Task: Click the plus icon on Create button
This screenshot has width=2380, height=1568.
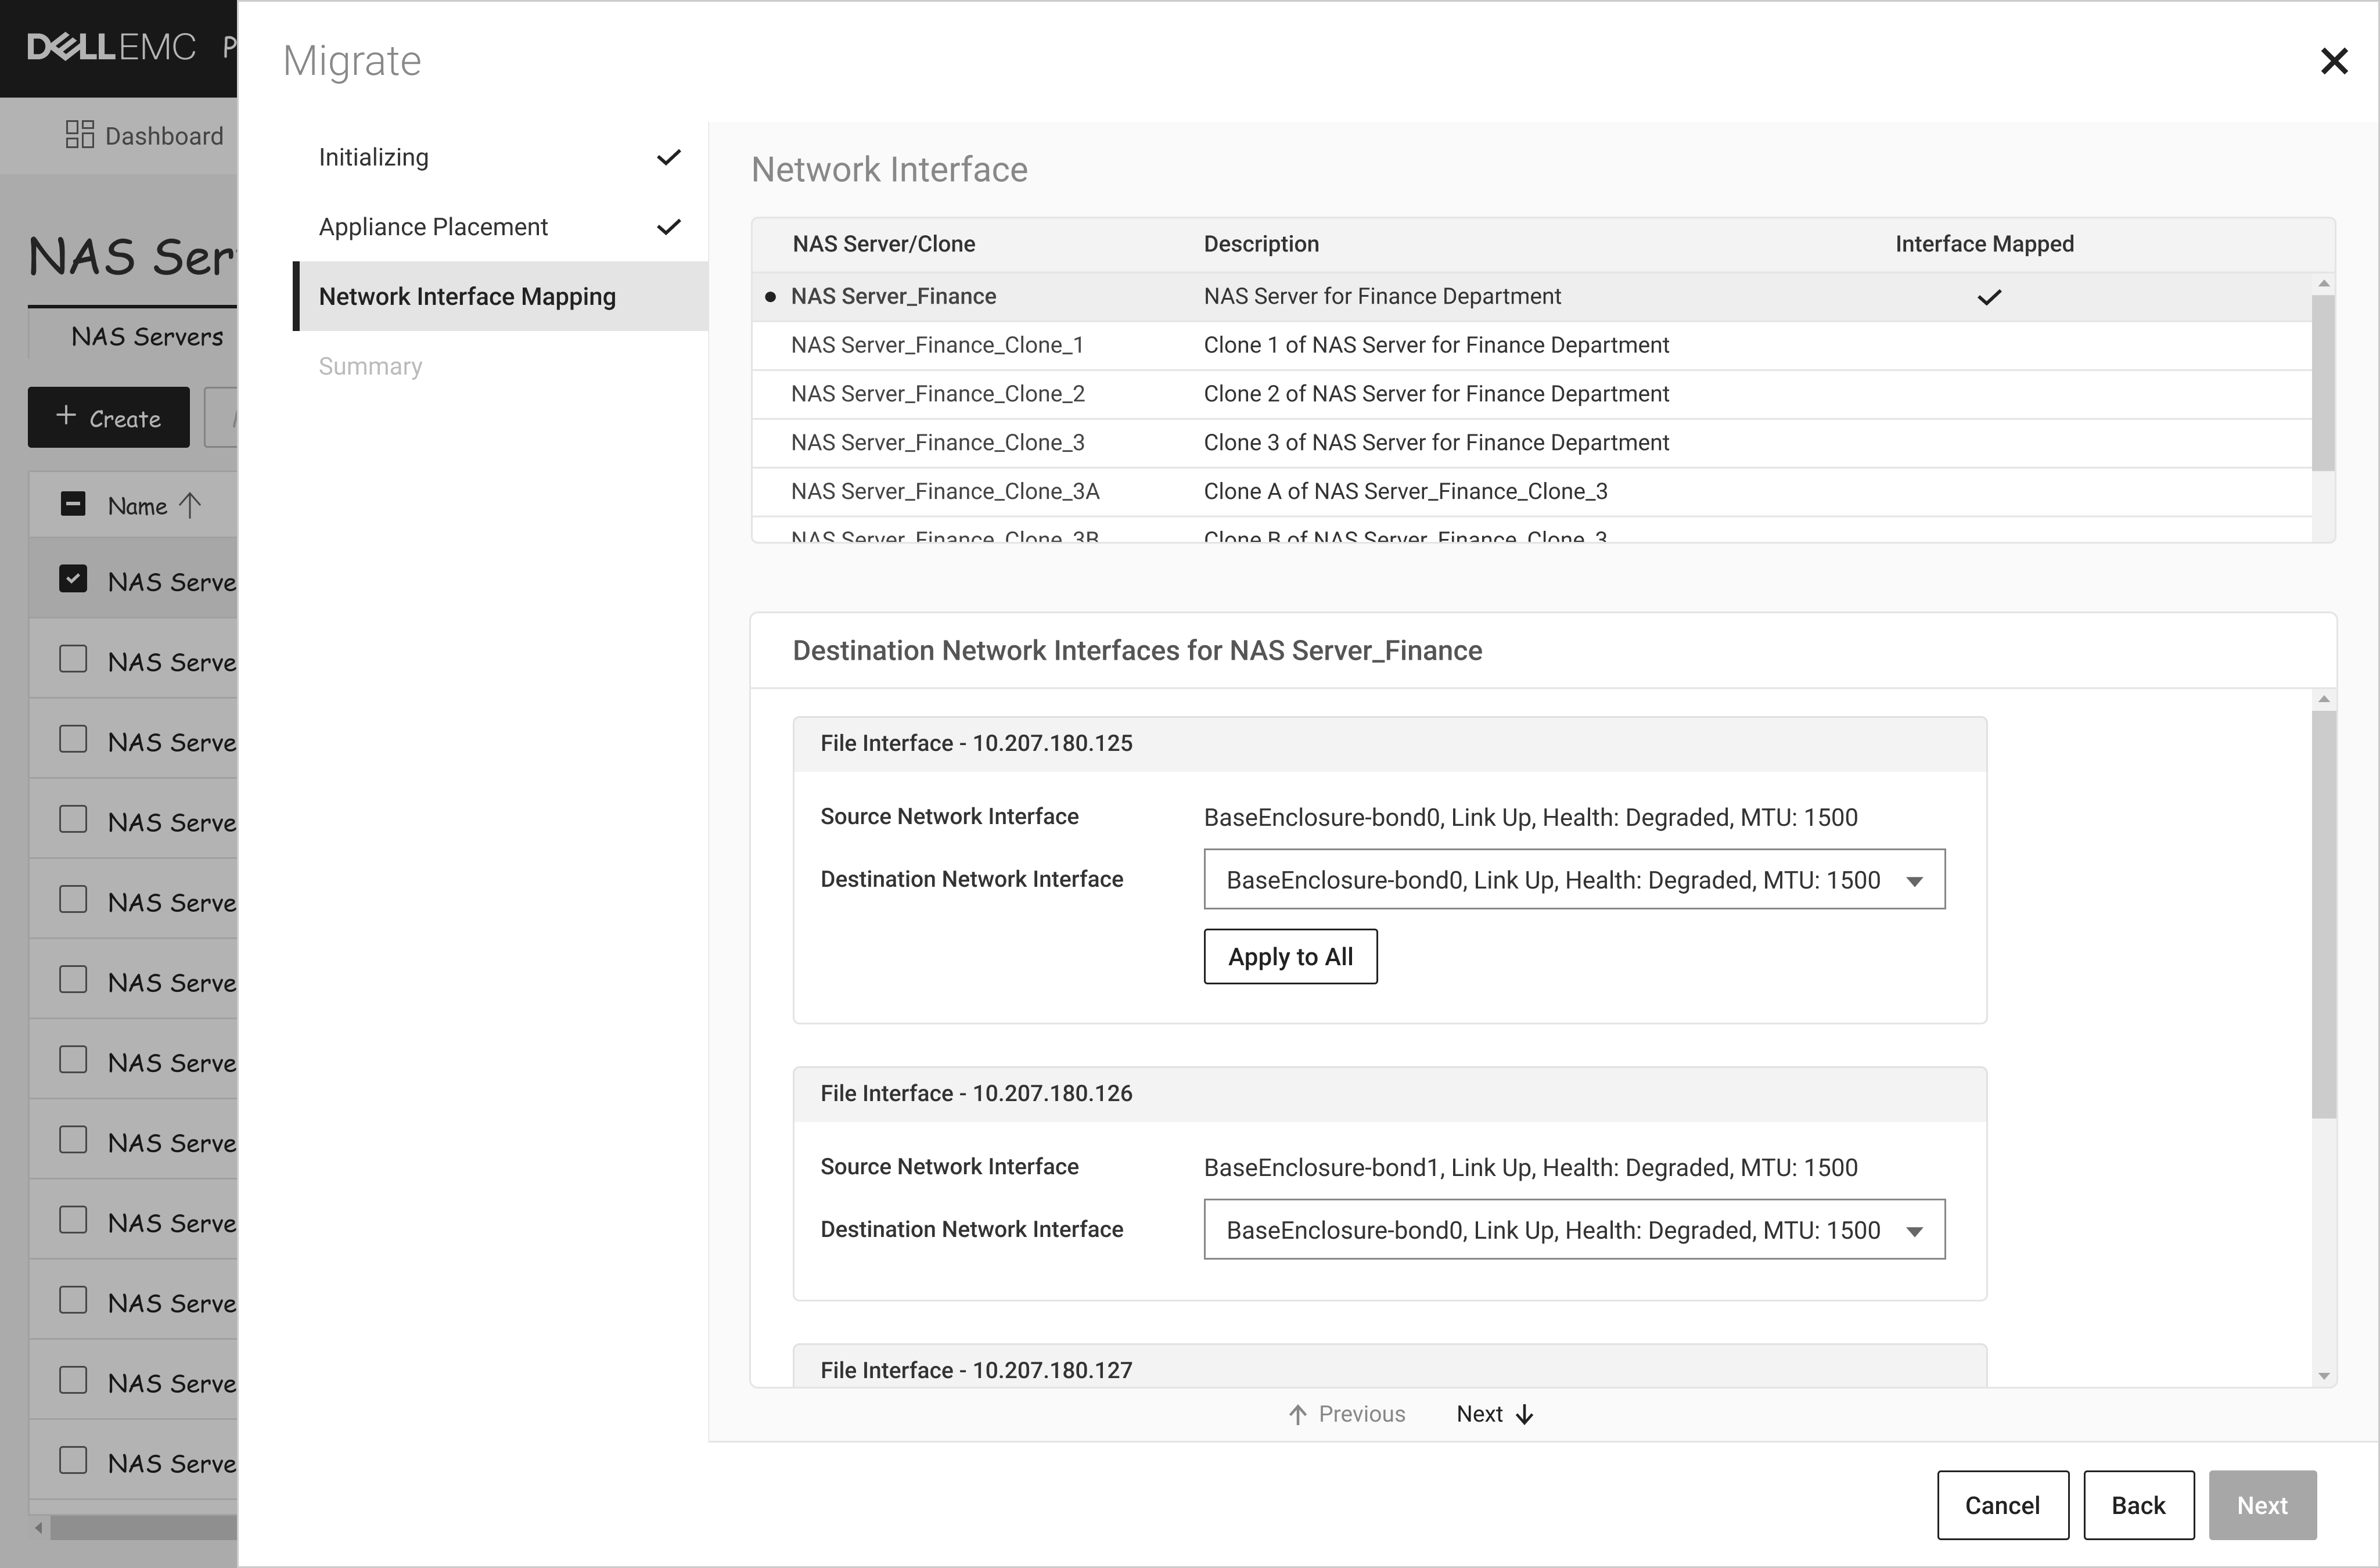Action: [66, 416]
